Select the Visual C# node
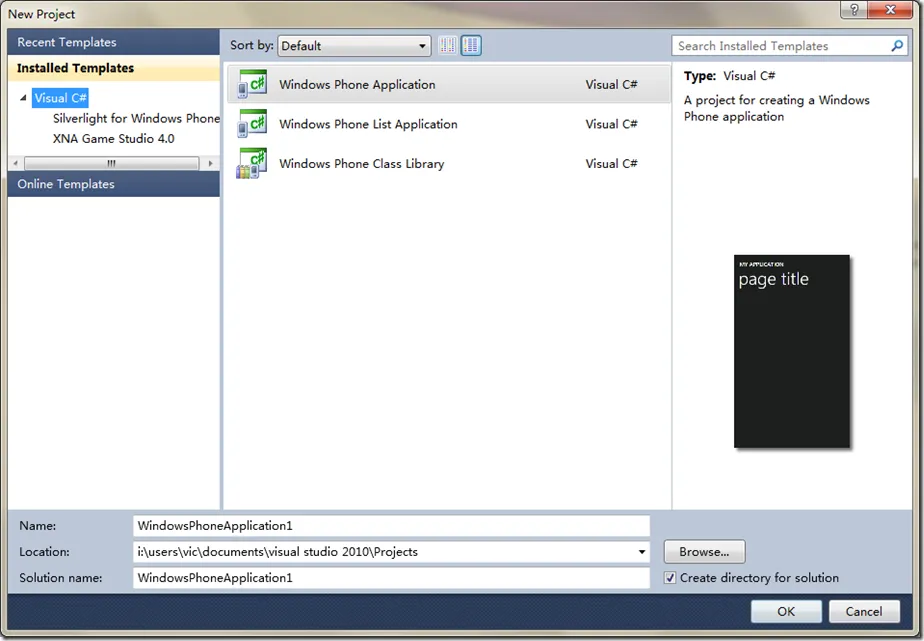 pos(59,97)
